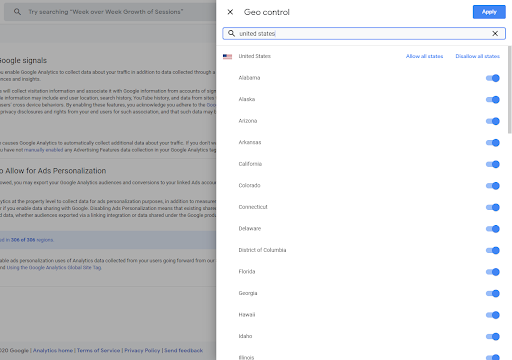Clear the united states search text
This screenshot has width=512, height=360.
pos(495,33)
